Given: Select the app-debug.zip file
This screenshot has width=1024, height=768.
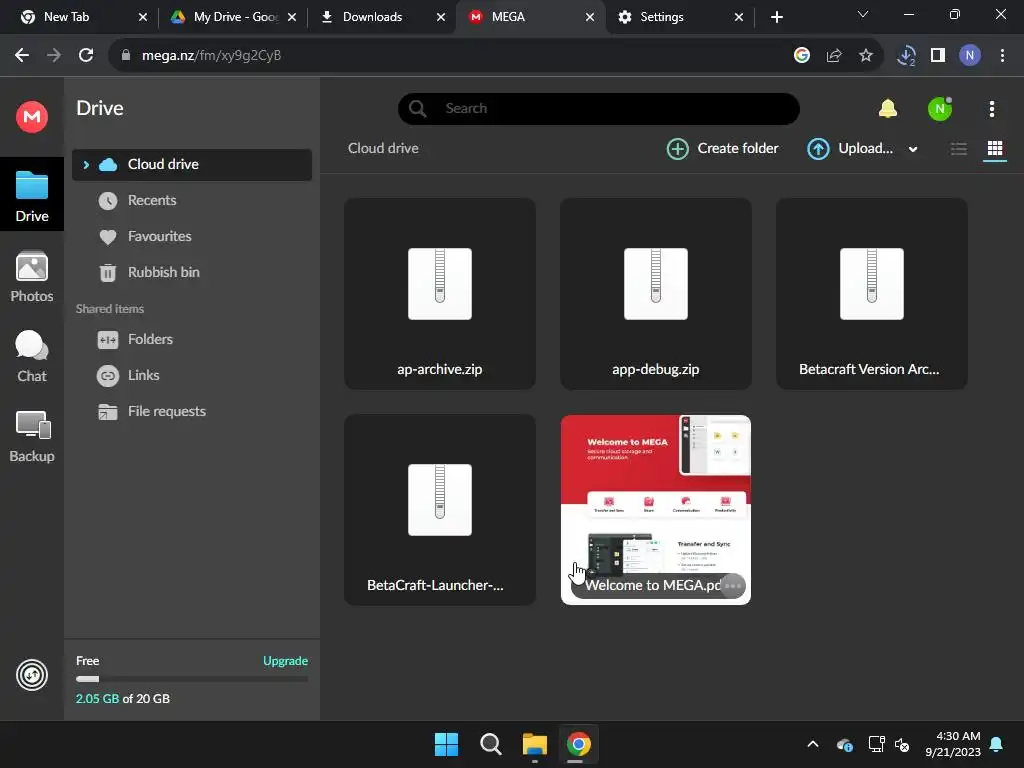Looking at the screenshot, I should point(656,294).
